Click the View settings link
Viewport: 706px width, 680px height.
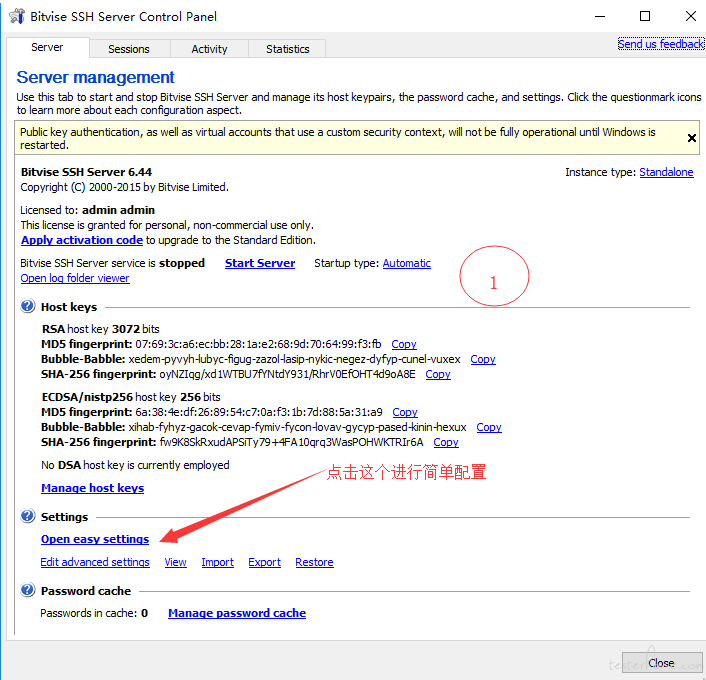[x=176, y=562]
